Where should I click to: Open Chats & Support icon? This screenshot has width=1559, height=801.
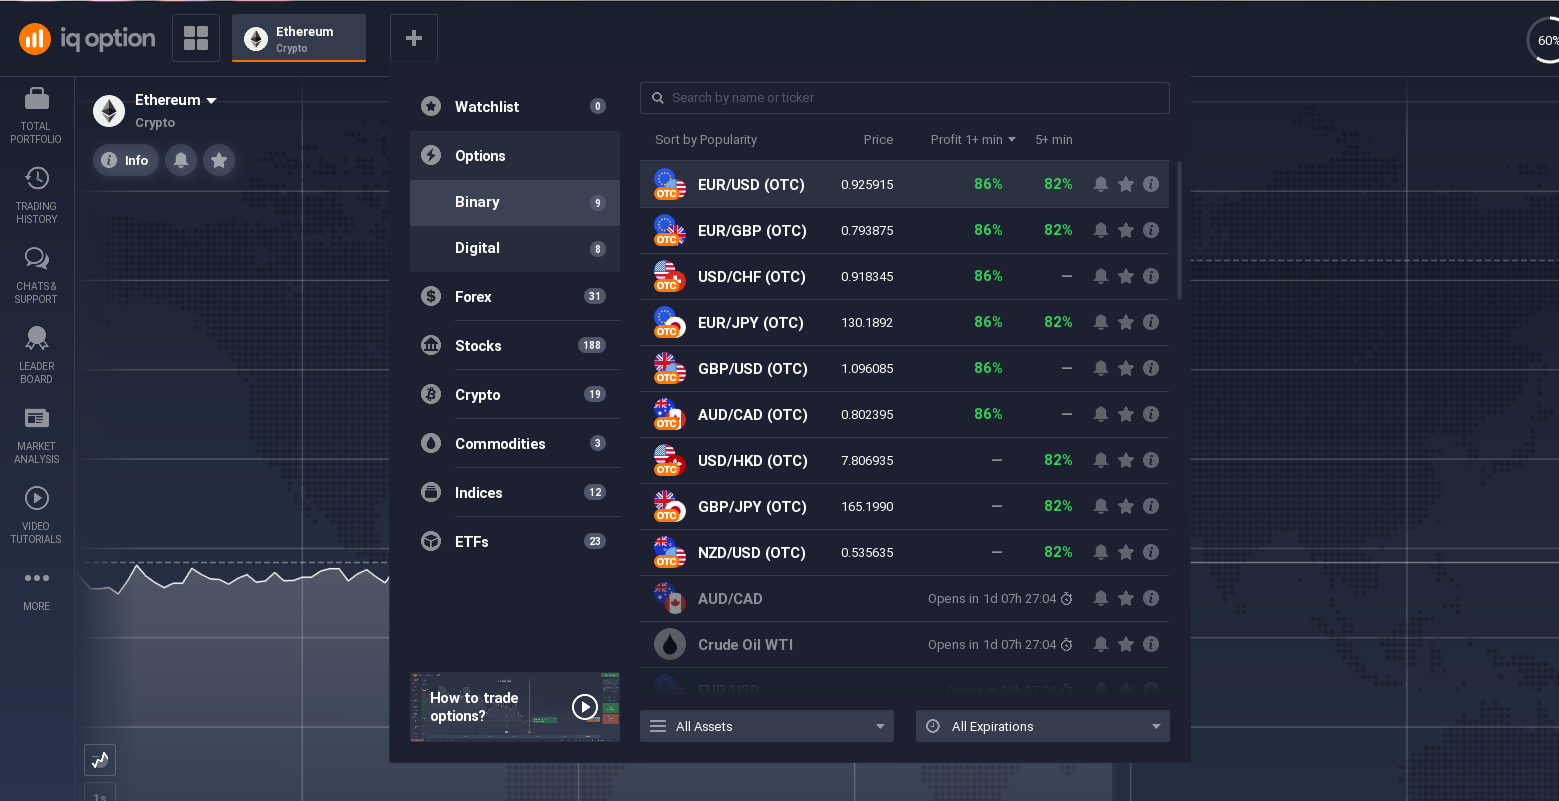coord(36,259)
